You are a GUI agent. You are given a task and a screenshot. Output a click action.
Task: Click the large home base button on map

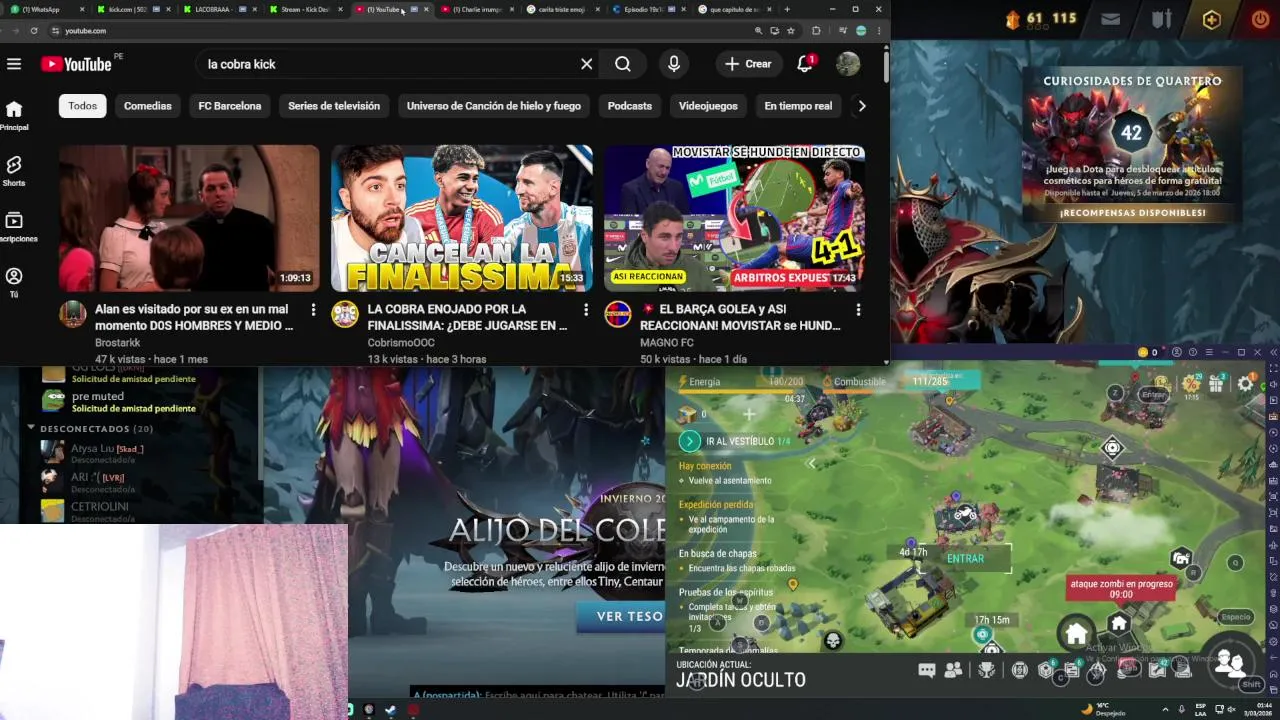coord(1076,633)
